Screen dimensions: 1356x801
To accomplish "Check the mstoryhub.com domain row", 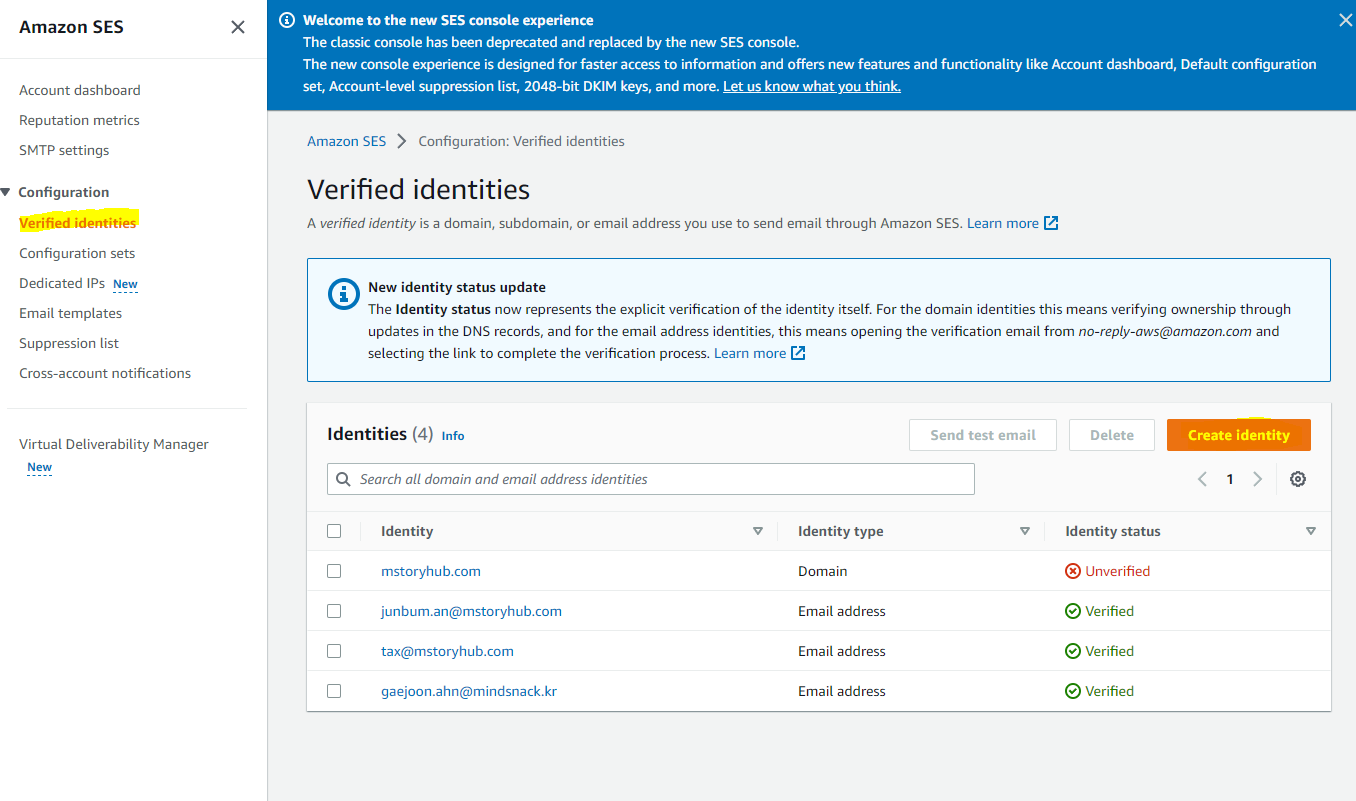I will point(334,571).
